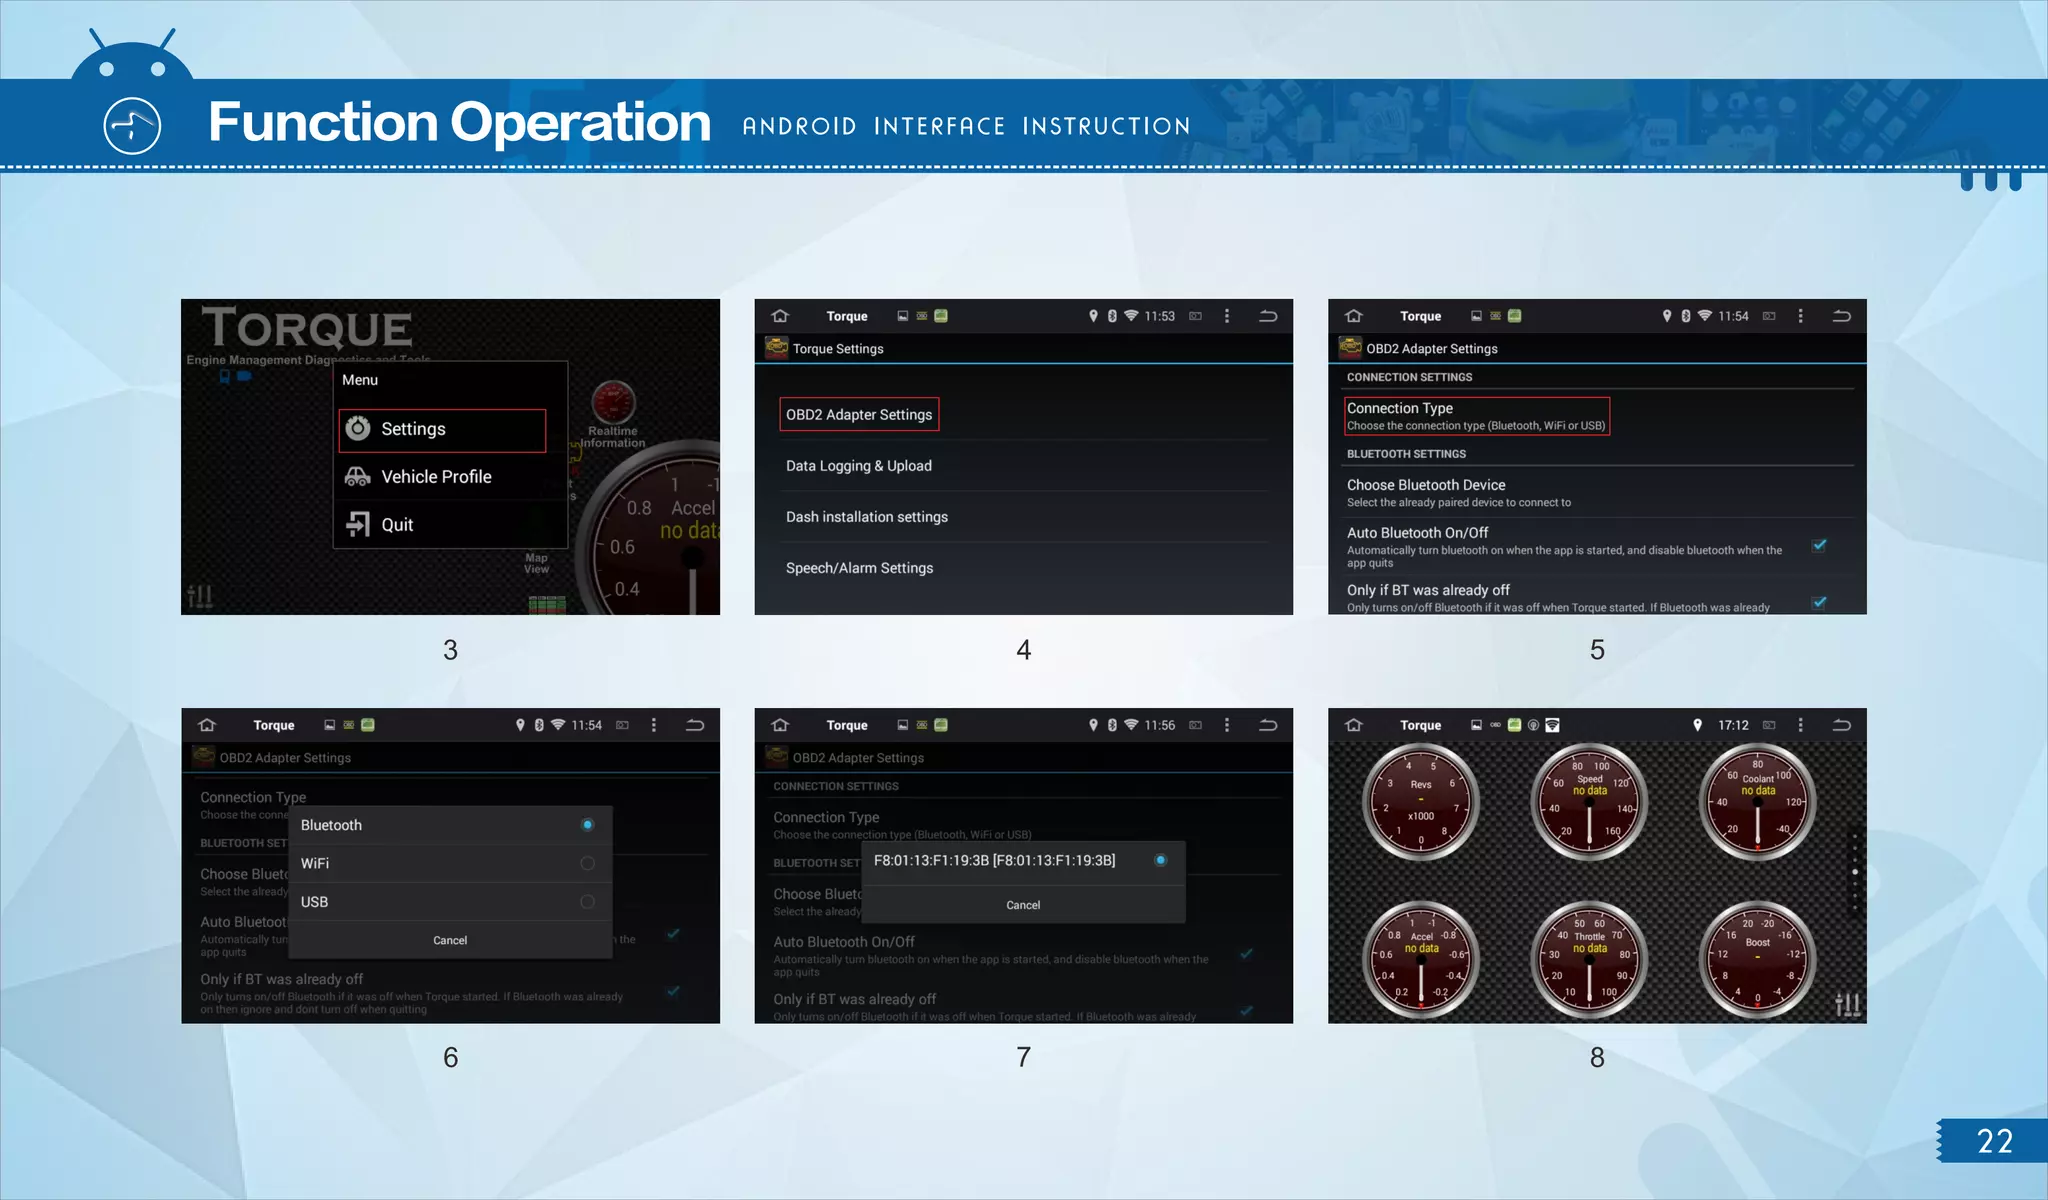Select device F8:01:13:F1:19:3B radio button
Viewport: 2048px width, 1200px height.
point(1160,860)
